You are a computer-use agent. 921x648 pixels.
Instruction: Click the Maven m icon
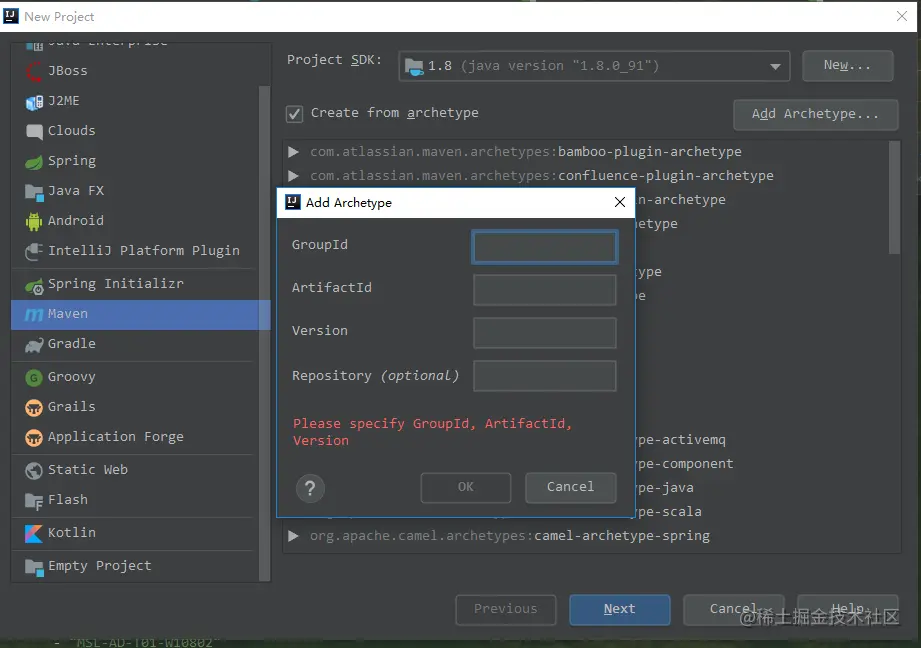point(34,315)
